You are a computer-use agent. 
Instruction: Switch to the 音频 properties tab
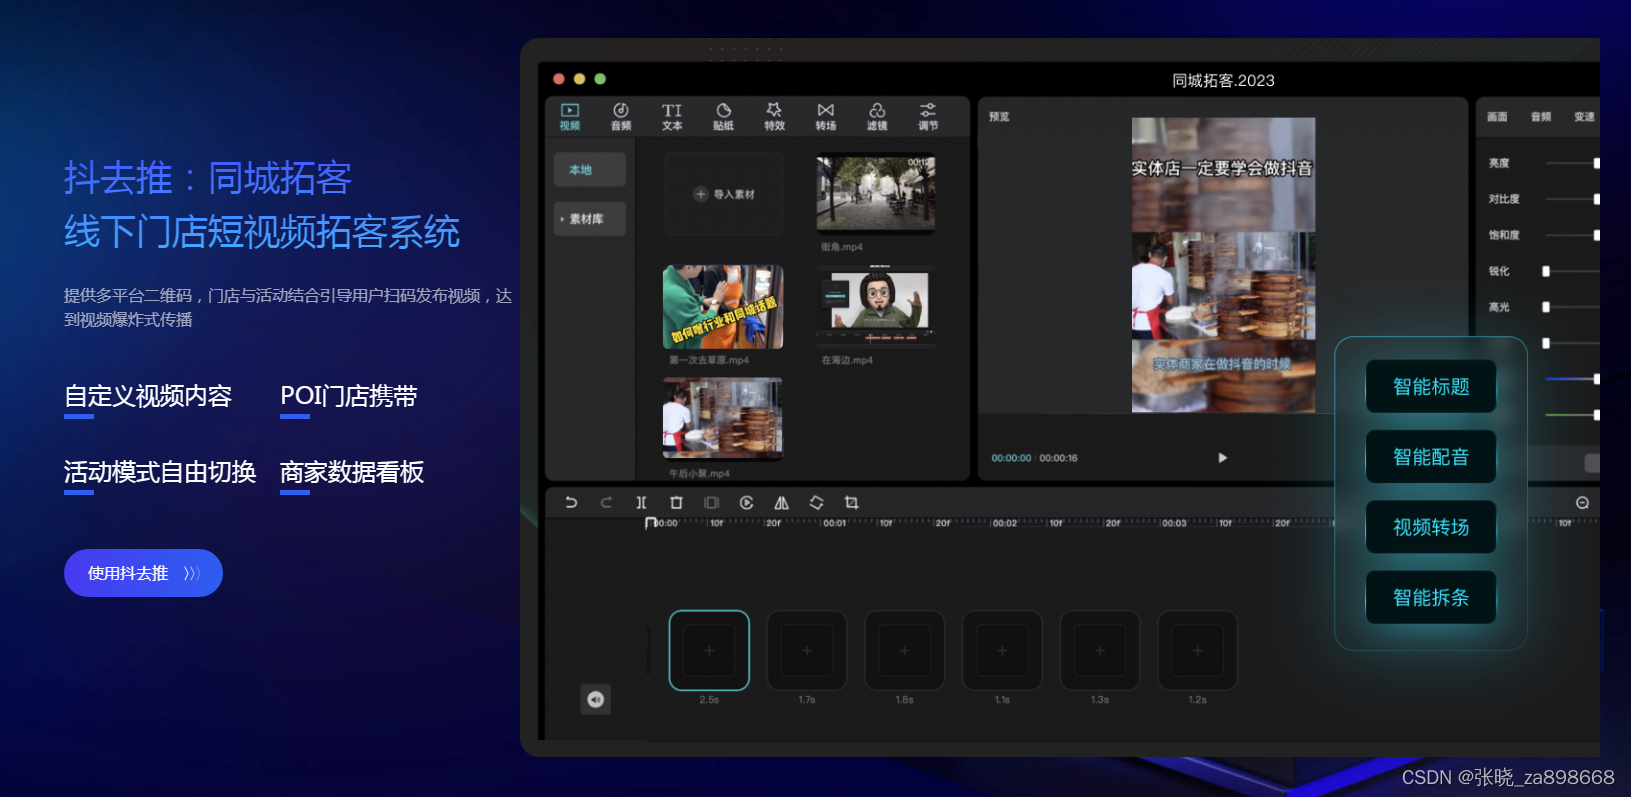[x=1541, y=117]
